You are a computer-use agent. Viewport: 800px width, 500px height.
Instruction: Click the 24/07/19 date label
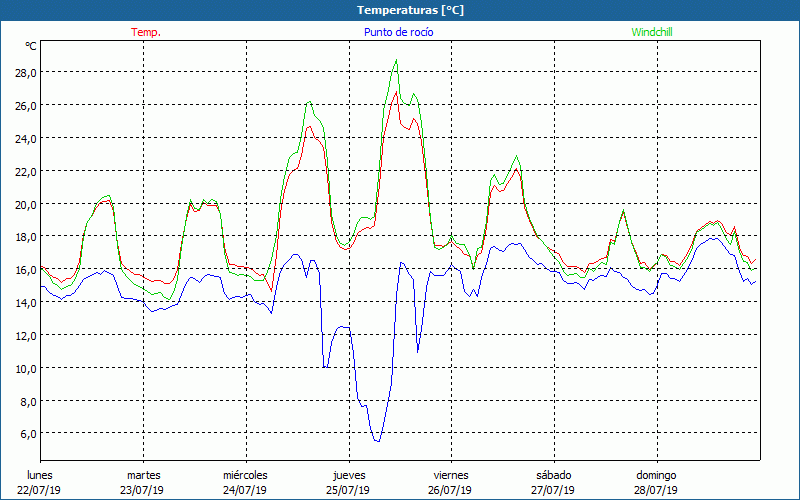pyautogui.click(x=245, y=490)
